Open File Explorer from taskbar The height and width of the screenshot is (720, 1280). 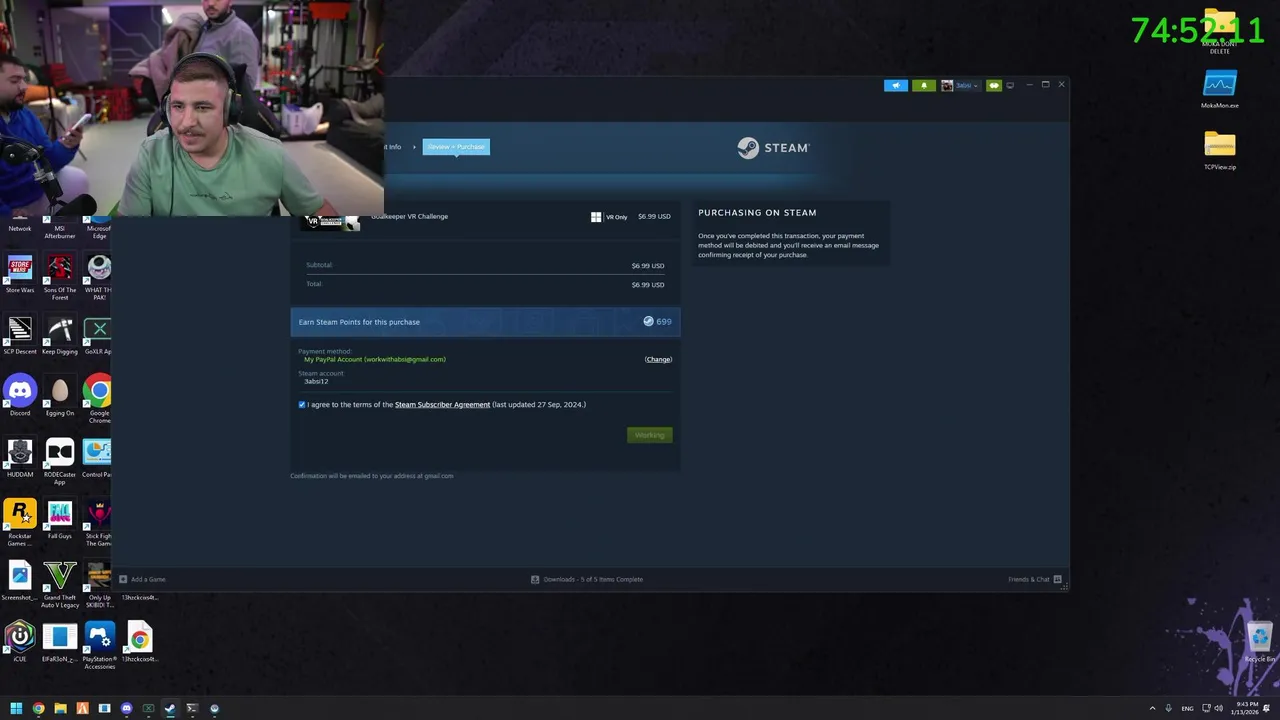pos(60,708)
